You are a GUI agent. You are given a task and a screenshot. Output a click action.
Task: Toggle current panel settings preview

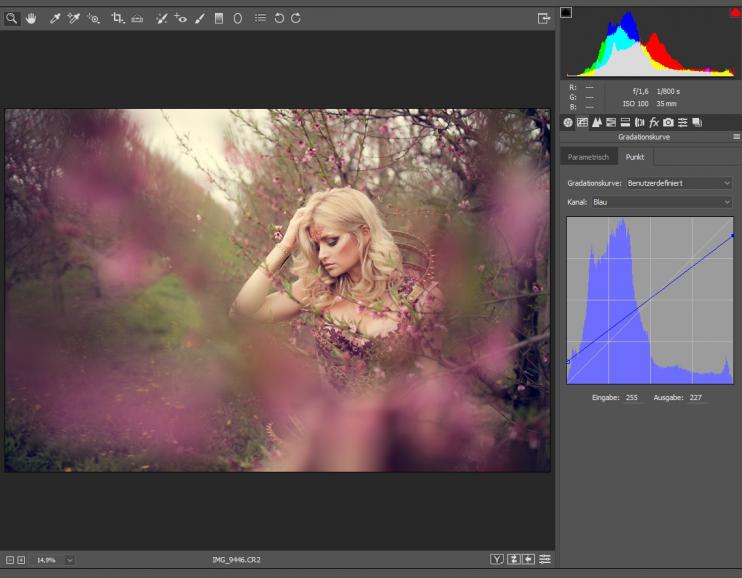[545, 560]
